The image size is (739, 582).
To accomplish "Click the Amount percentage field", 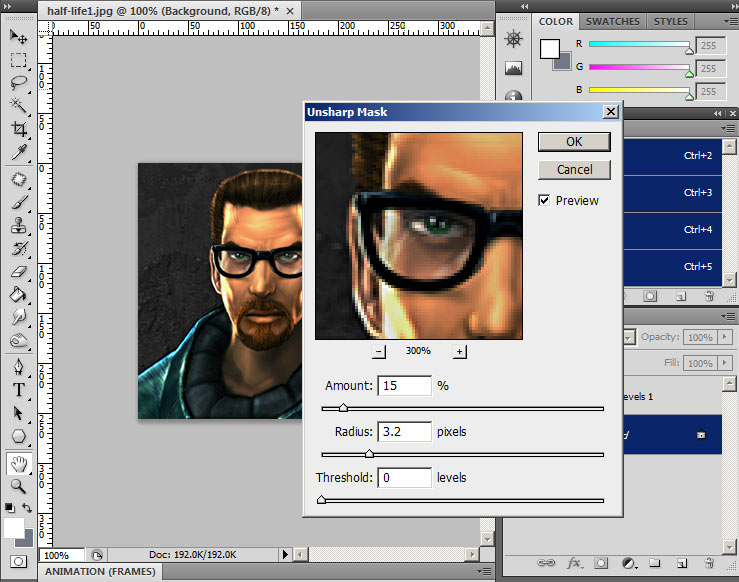I will pos(404,385).
